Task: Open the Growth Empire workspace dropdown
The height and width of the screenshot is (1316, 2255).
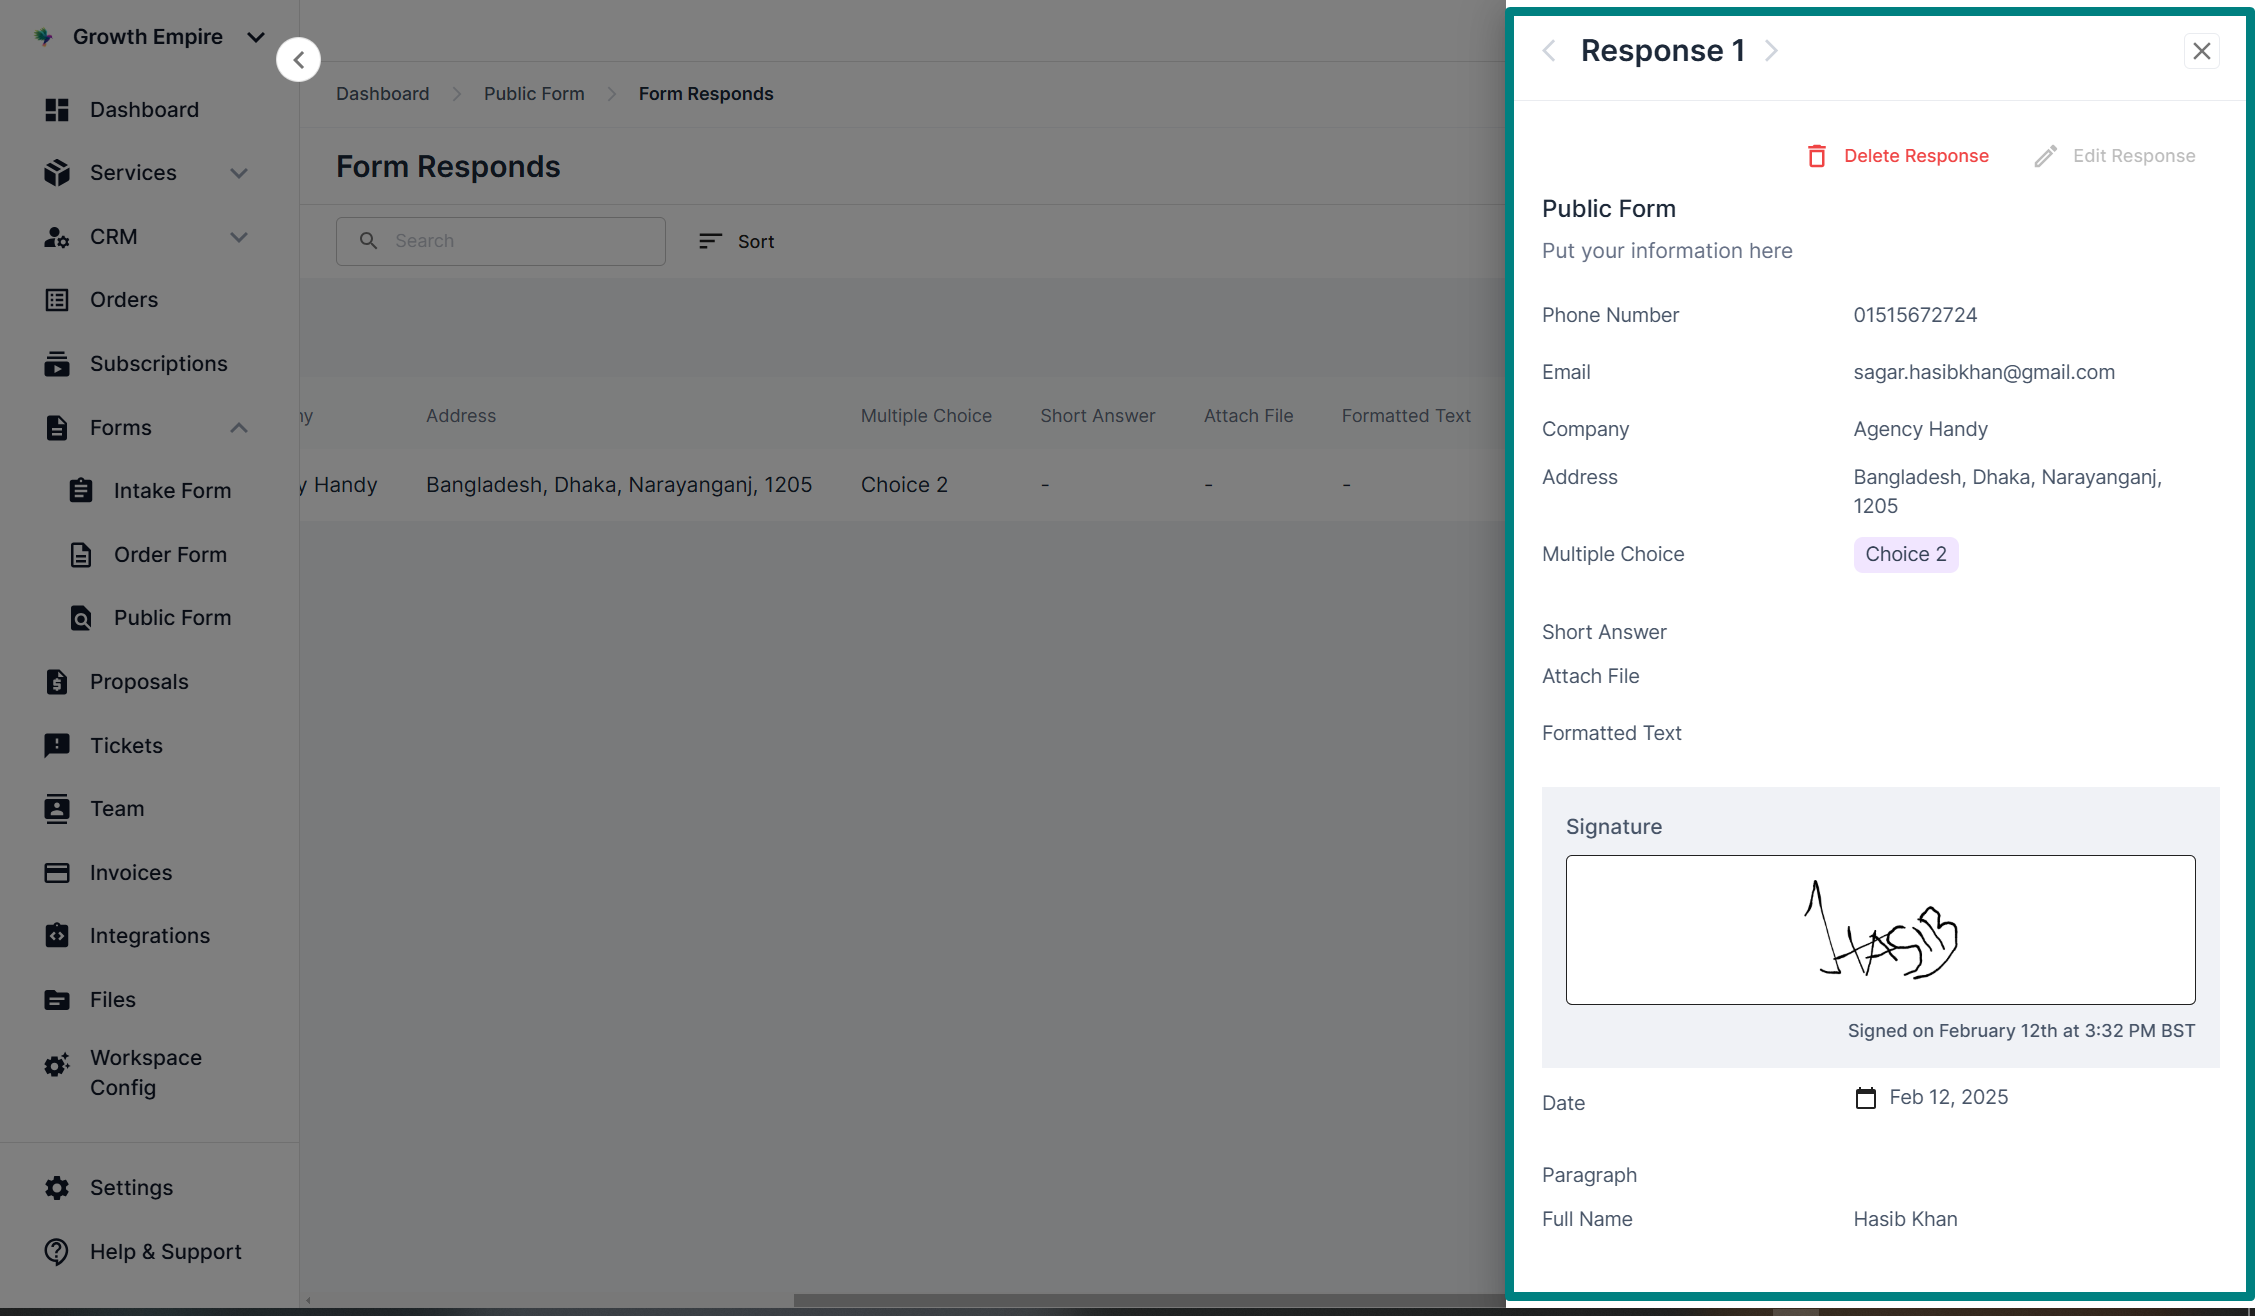Action: 256,37
